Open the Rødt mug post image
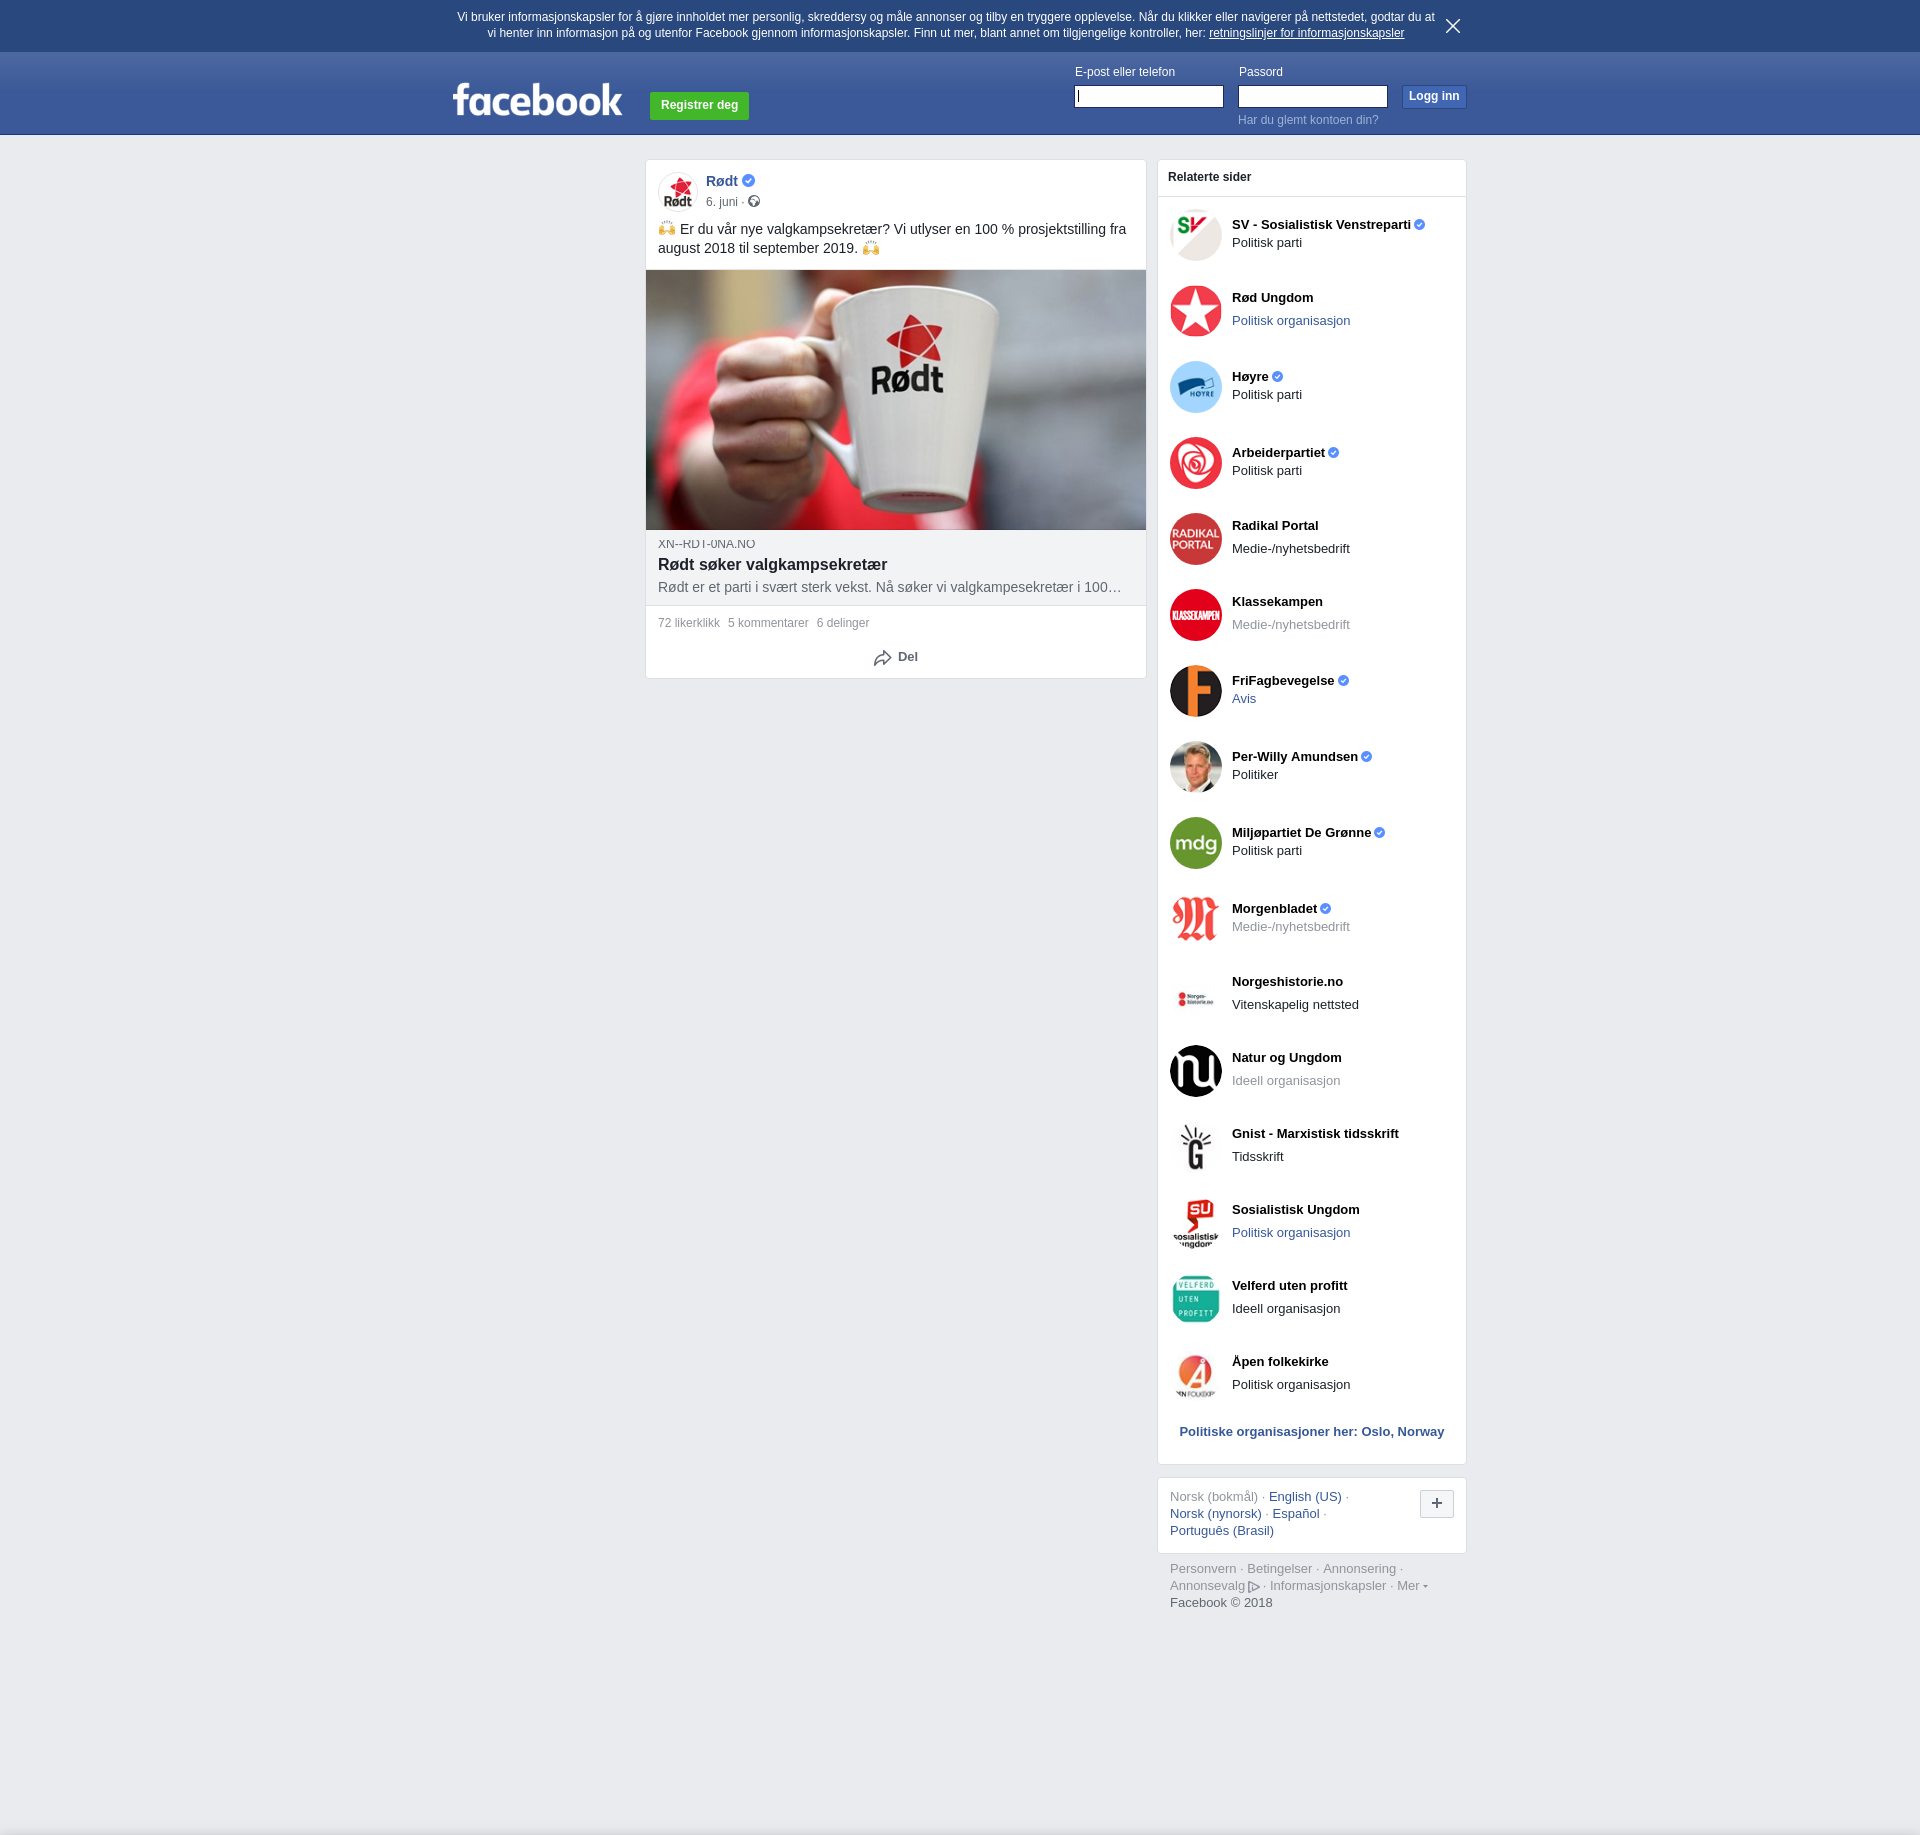1920x1835 pixels. click(x=895, y=400)
